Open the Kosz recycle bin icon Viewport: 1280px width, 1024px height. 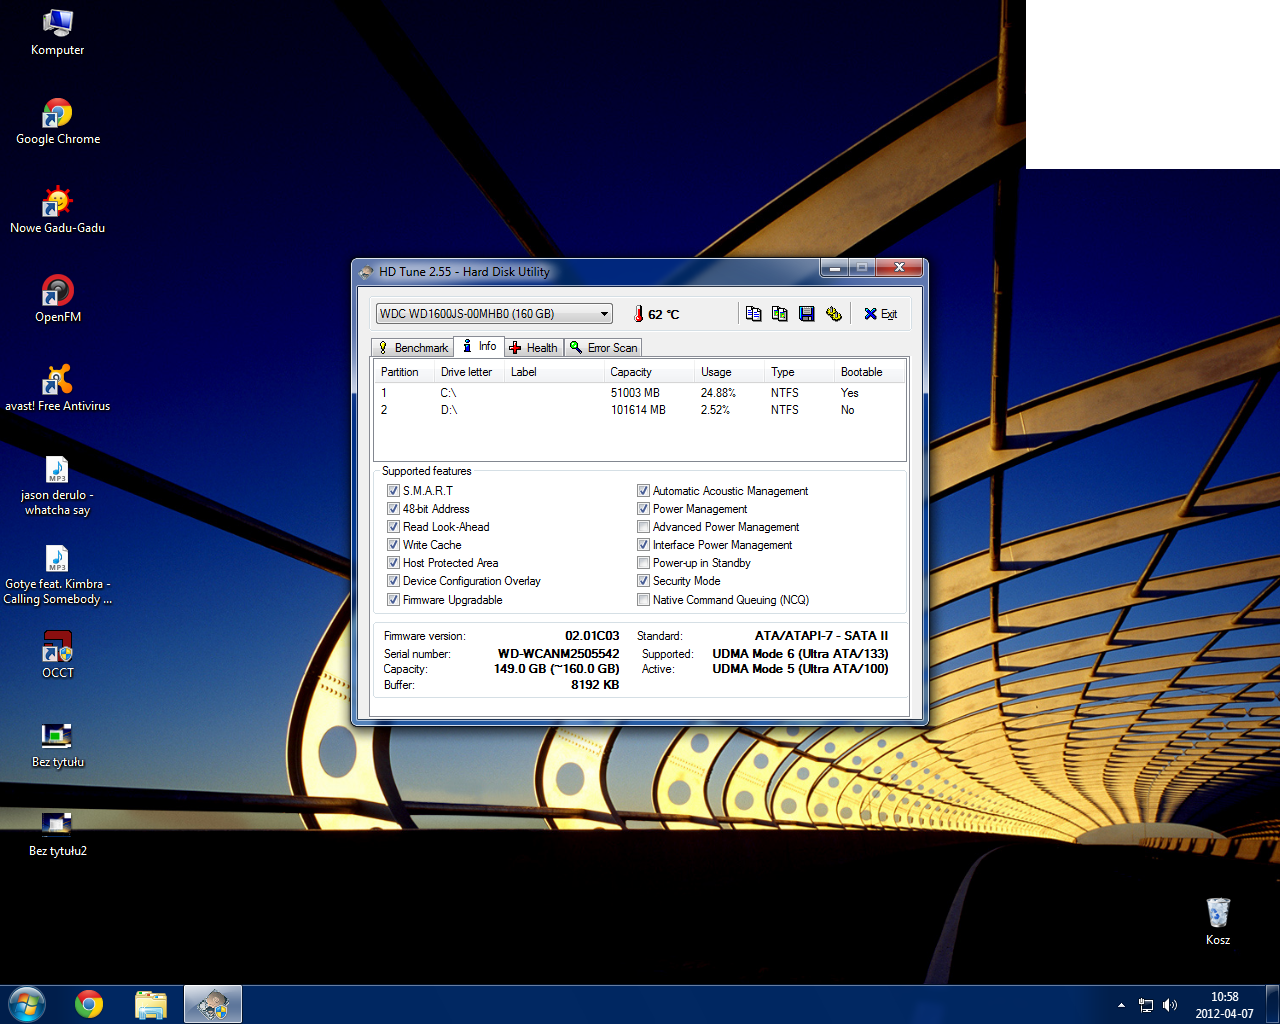pos(1218,921)
